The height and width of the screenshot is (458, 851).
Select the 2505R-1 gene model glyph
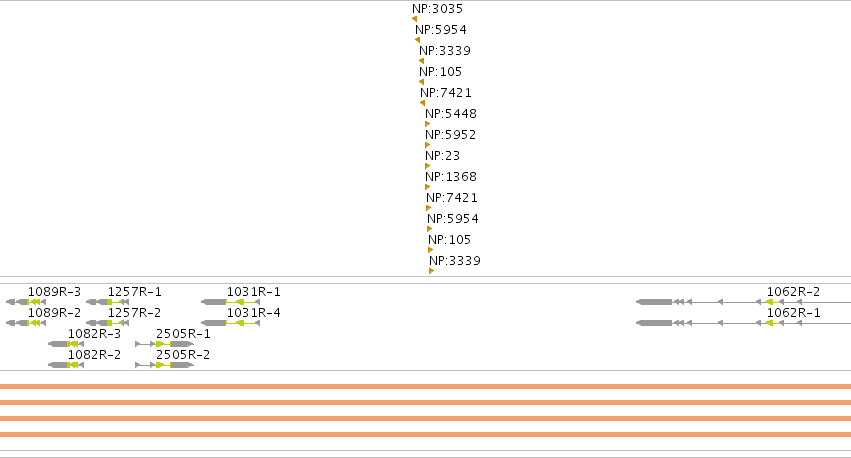point(164,344)
